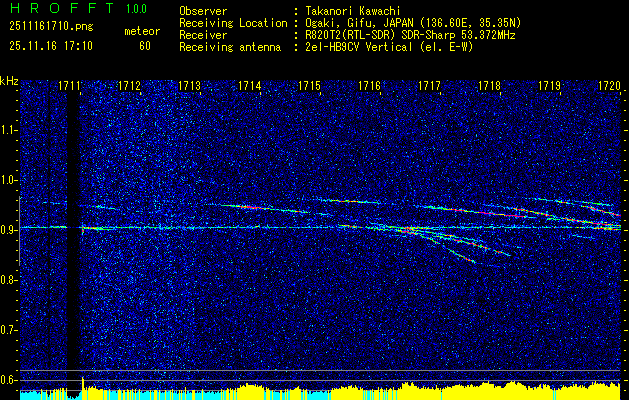Image resolution: width=629 pixels, height=400 pixels.
Task: Click the R820T2(RTL-SDR) SDR-Sharp 53.372MHz text
Action: coord(408,35)
